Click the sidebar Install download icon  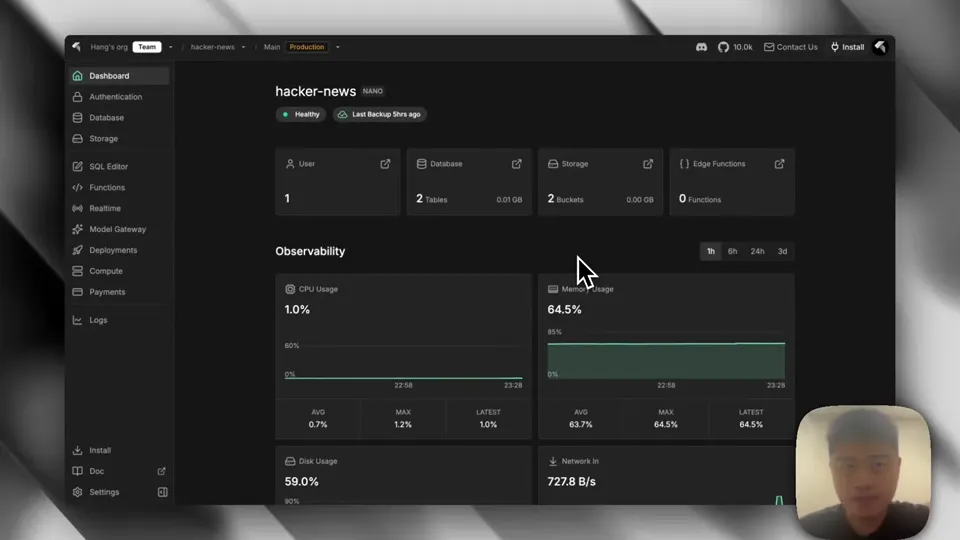77,450
